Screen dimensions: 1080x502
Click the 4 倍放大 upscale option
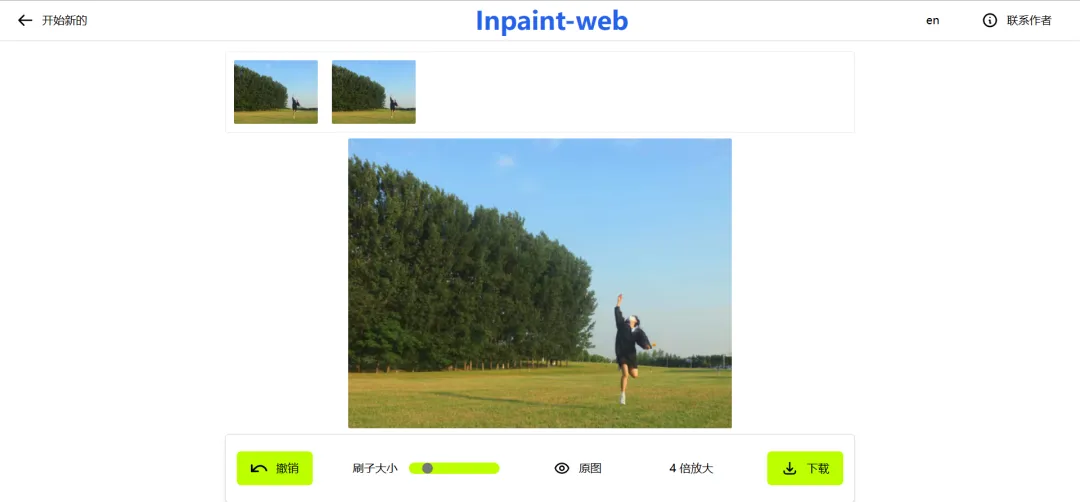[691, 468]
